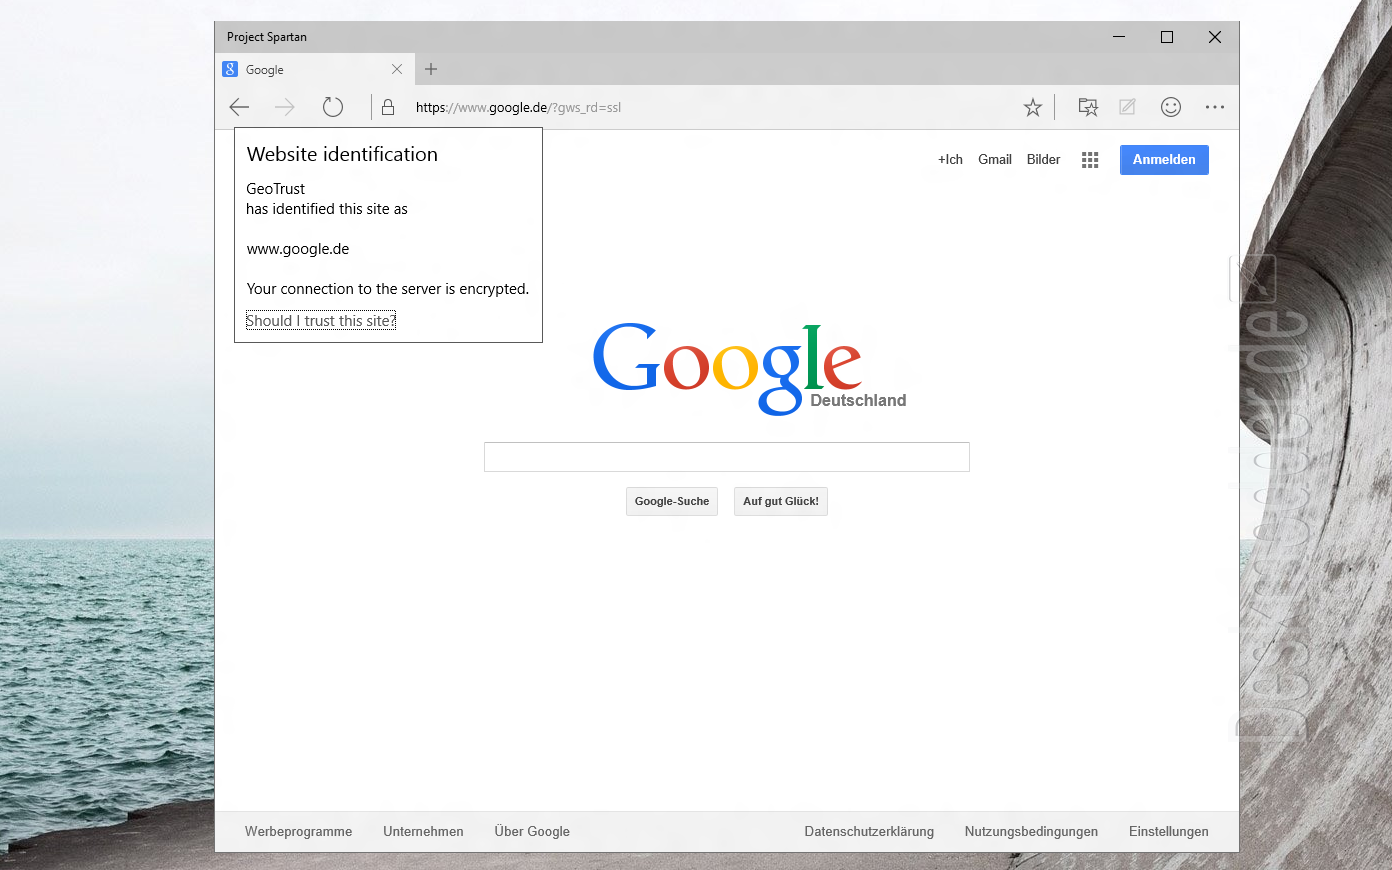Click the address bar URL
The width and height of the screenshot is (1392, 870).
(518, 107)
